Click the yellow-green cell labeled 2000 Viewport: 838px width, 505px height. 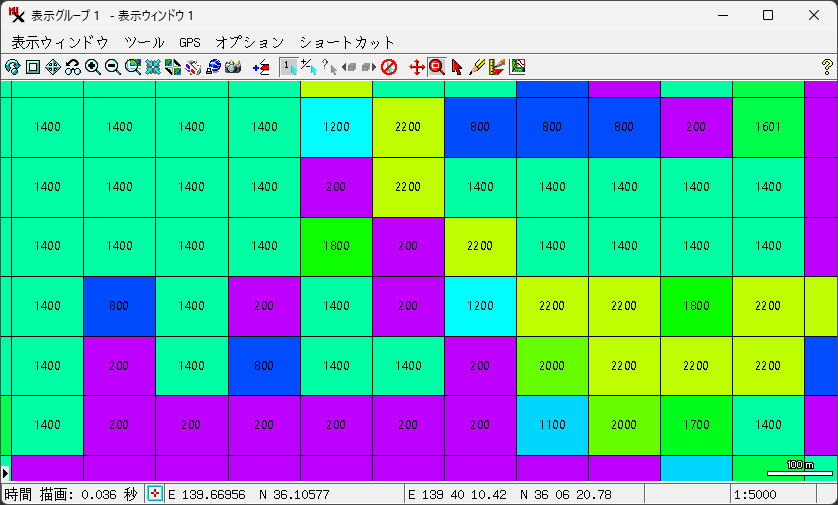(552, 366)
